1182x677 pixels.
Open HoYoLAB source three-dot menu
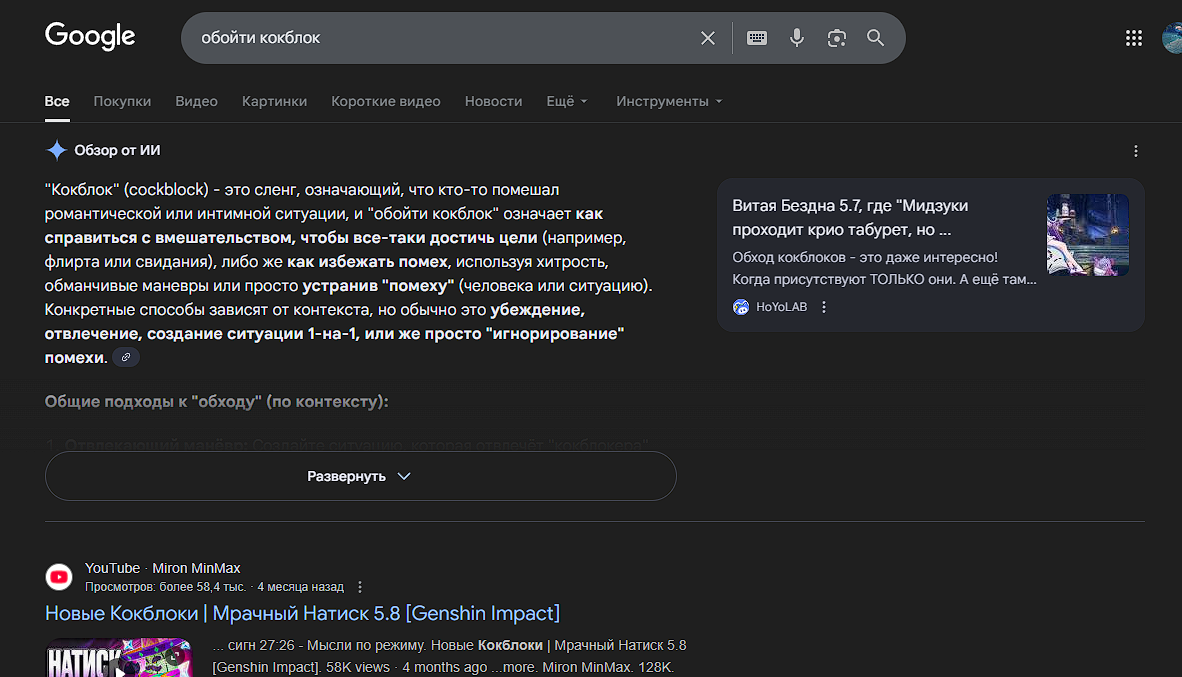click(x=824, y=307)
